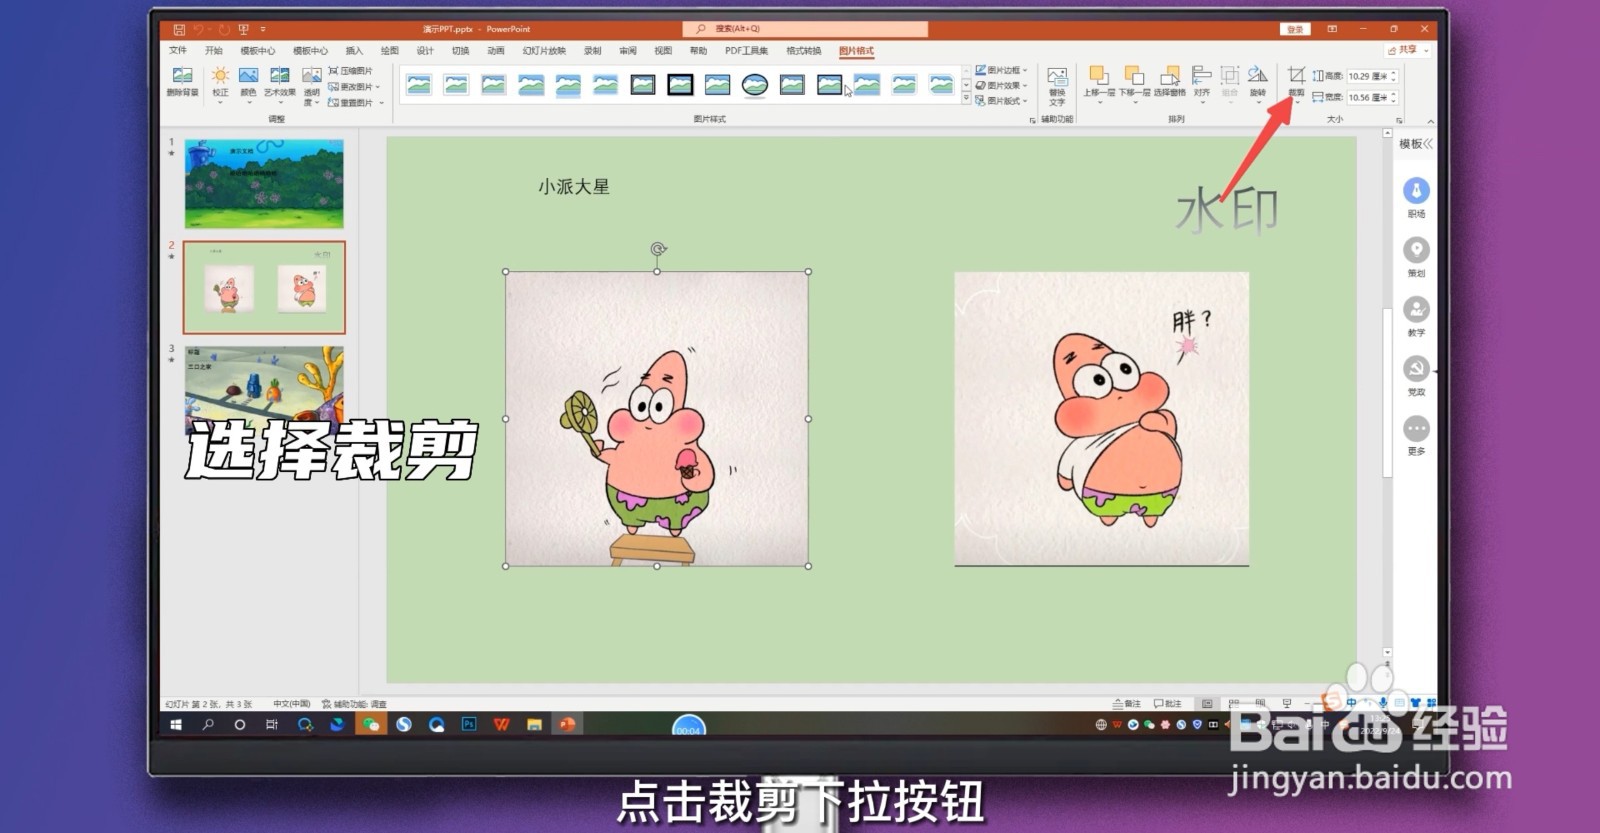Open Picture Layout (图片版式) dropdown

[1001, 101]
